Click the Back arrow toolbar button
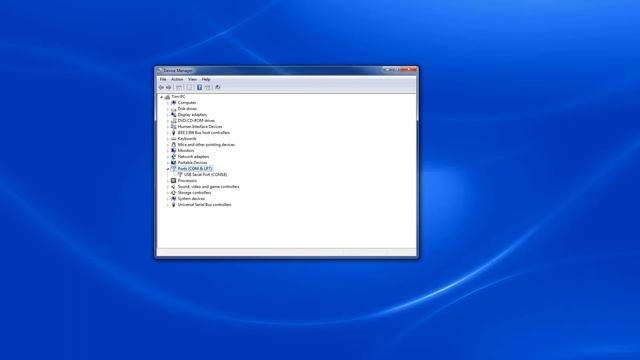The height and width of the screenshot is (360, 640). 161,87
